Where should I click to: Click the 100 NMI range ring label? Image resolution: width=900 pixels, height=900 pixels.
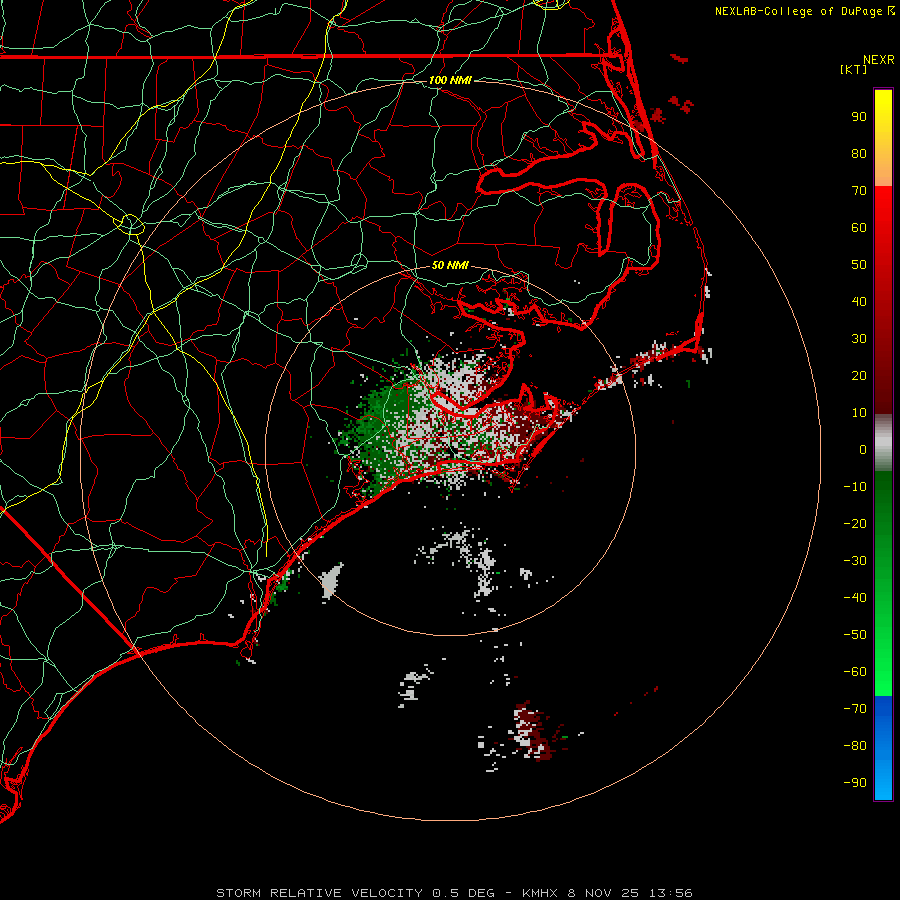(x=450, y=80)
